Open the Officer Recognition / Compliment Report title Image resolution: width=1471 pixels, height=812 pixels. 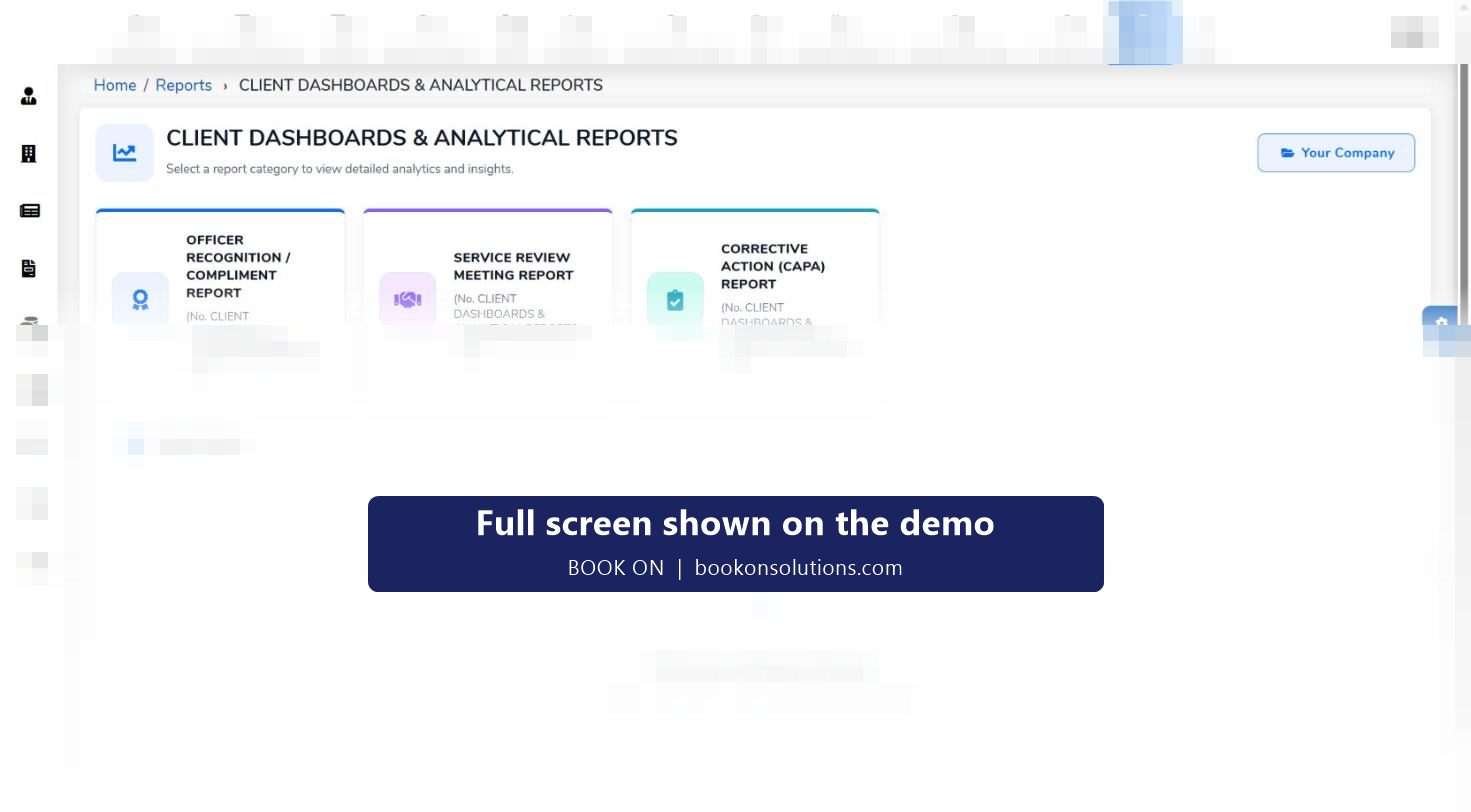238,266
